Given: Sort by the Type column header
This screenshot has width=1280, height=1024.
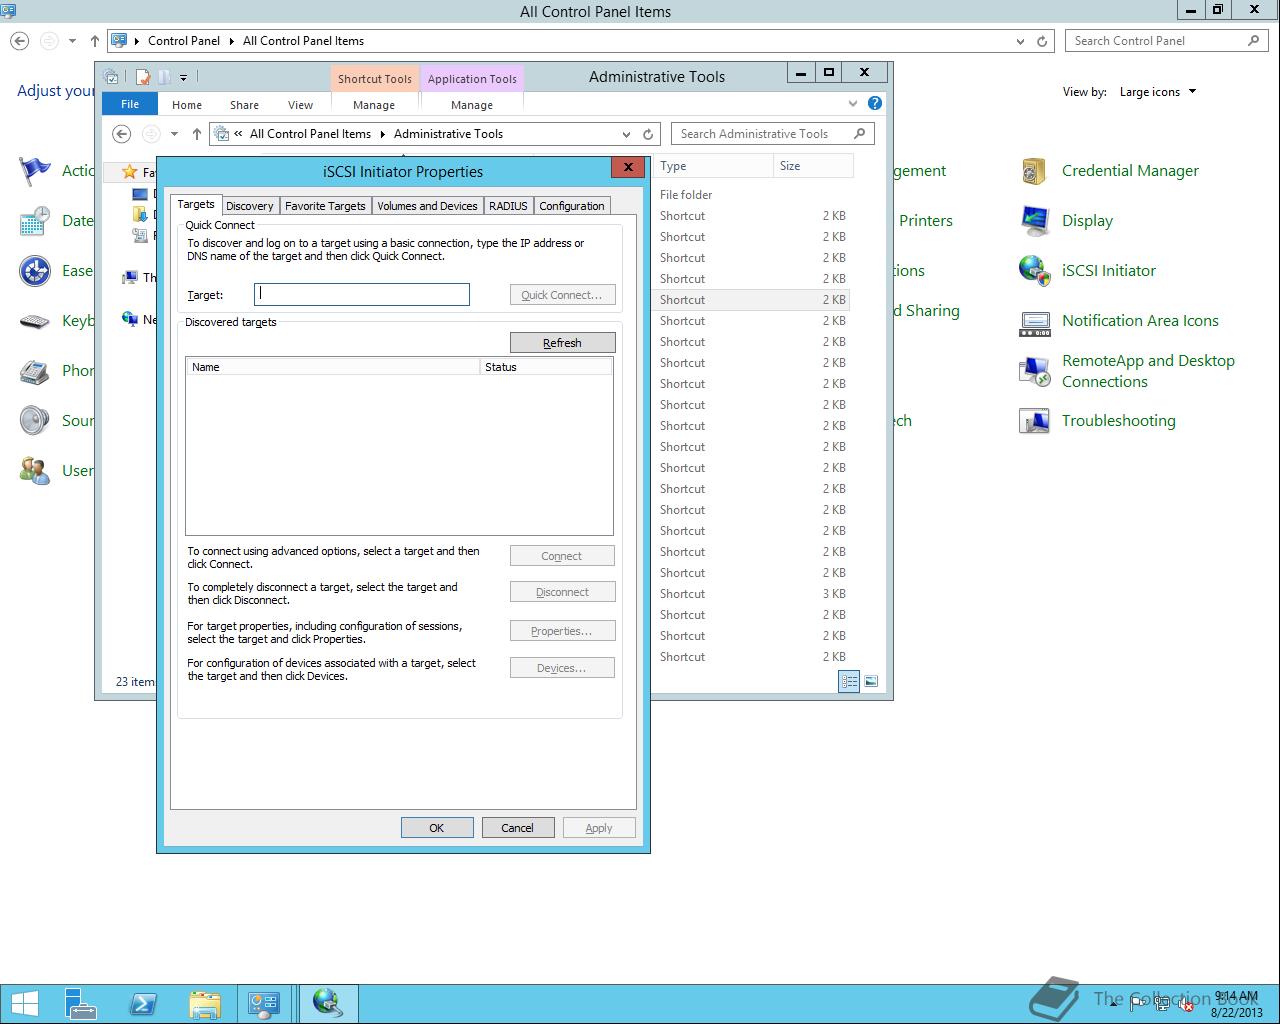Looking at the screenshot, I should click(714, 166).
